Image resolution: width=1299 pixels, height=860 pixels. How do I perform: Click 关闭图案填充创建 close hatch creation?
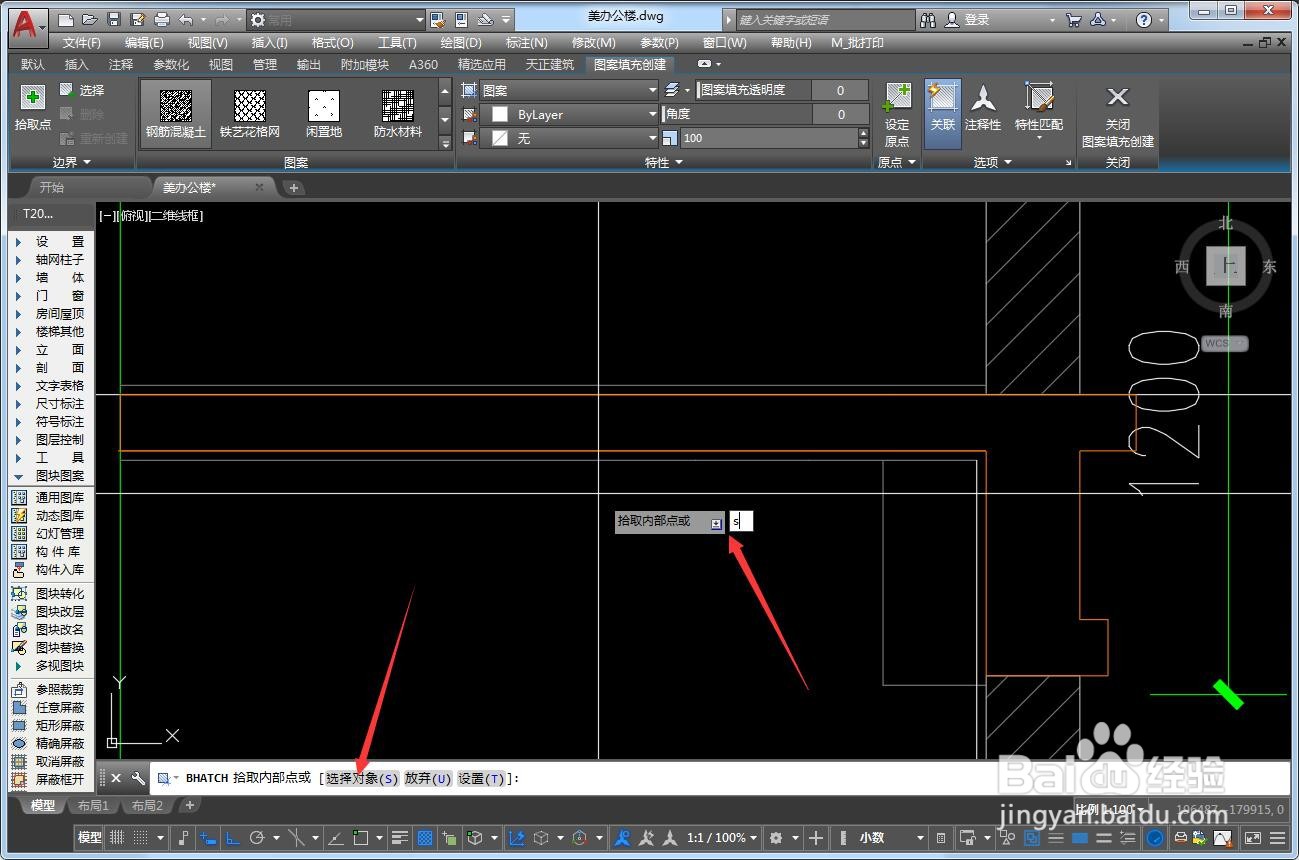click(x=1118, y=116)
